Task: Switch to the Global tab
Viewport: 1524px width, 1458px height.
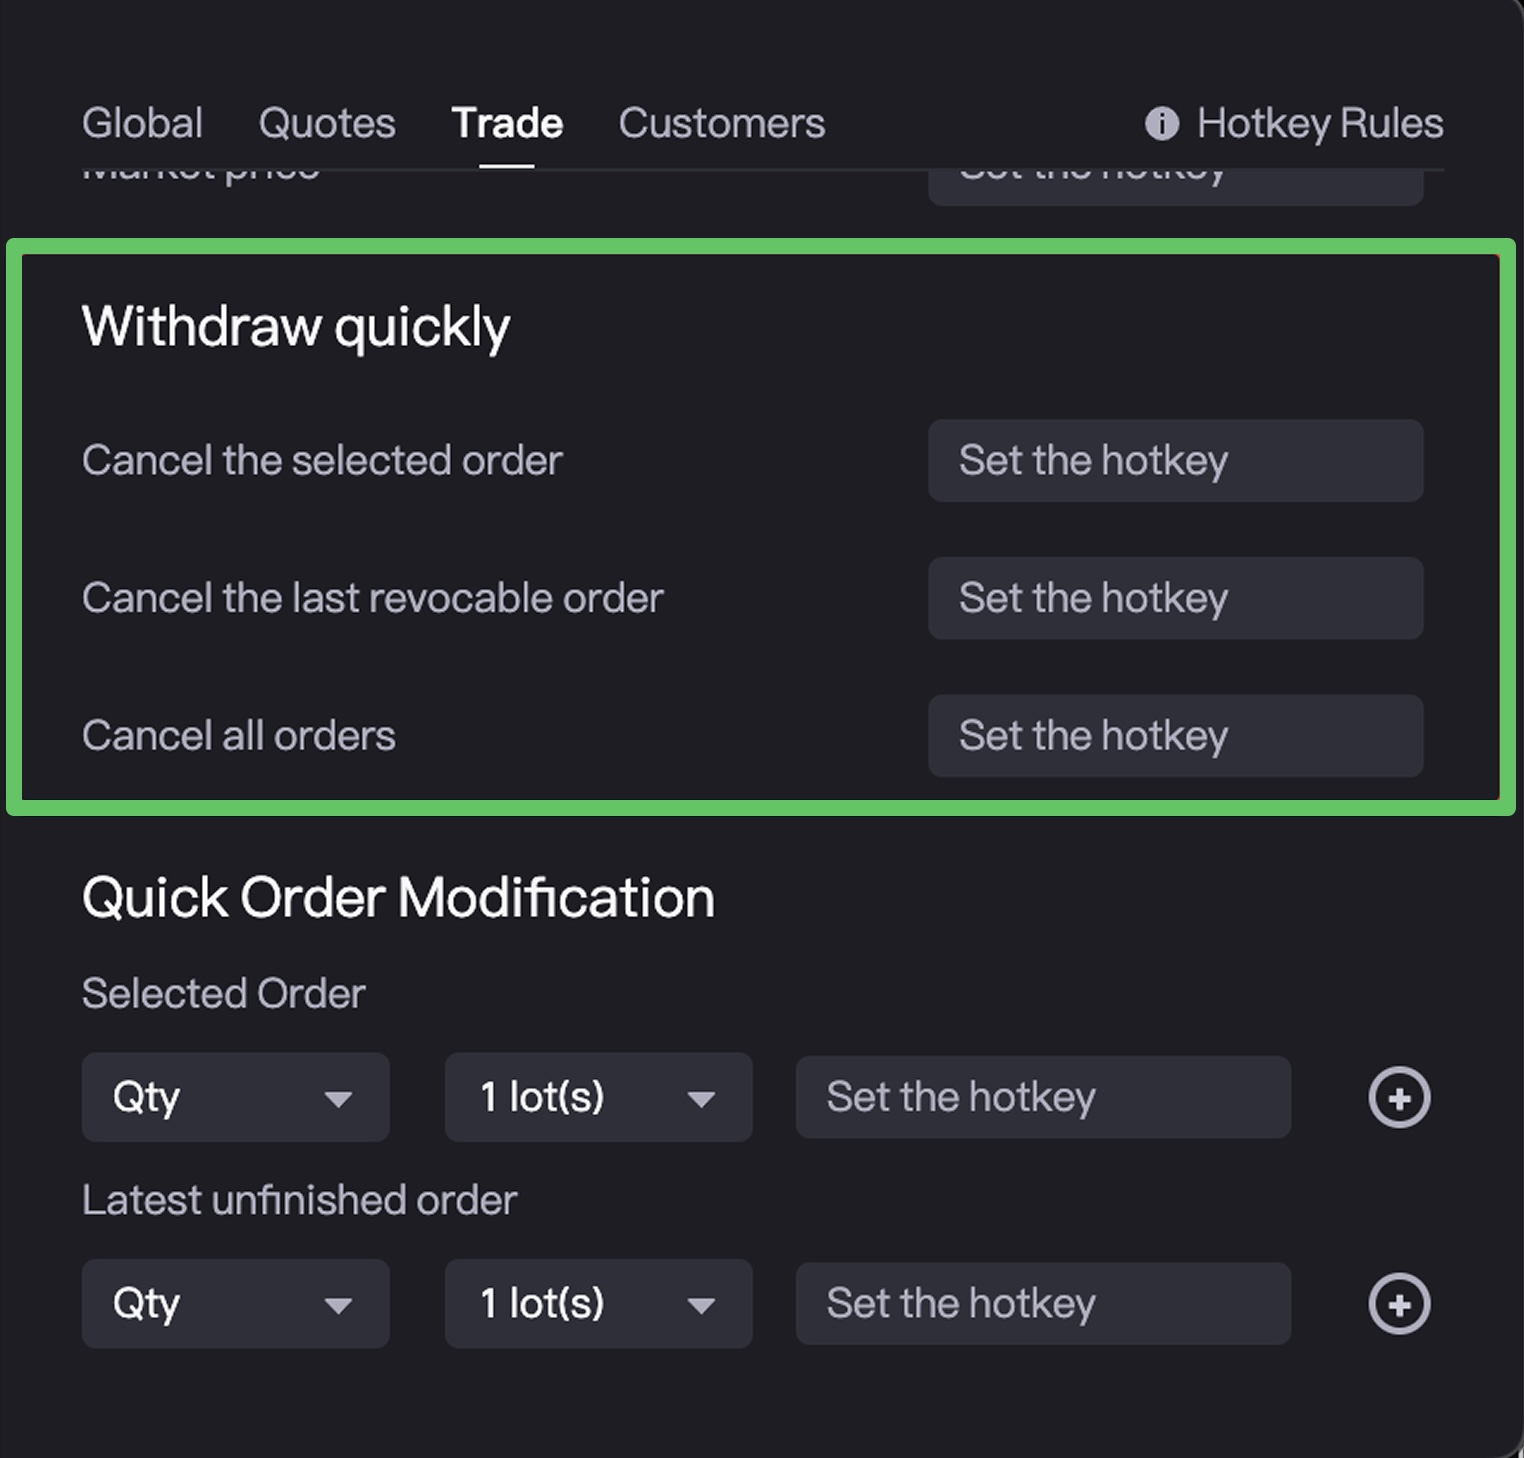Action: [142, 124]
